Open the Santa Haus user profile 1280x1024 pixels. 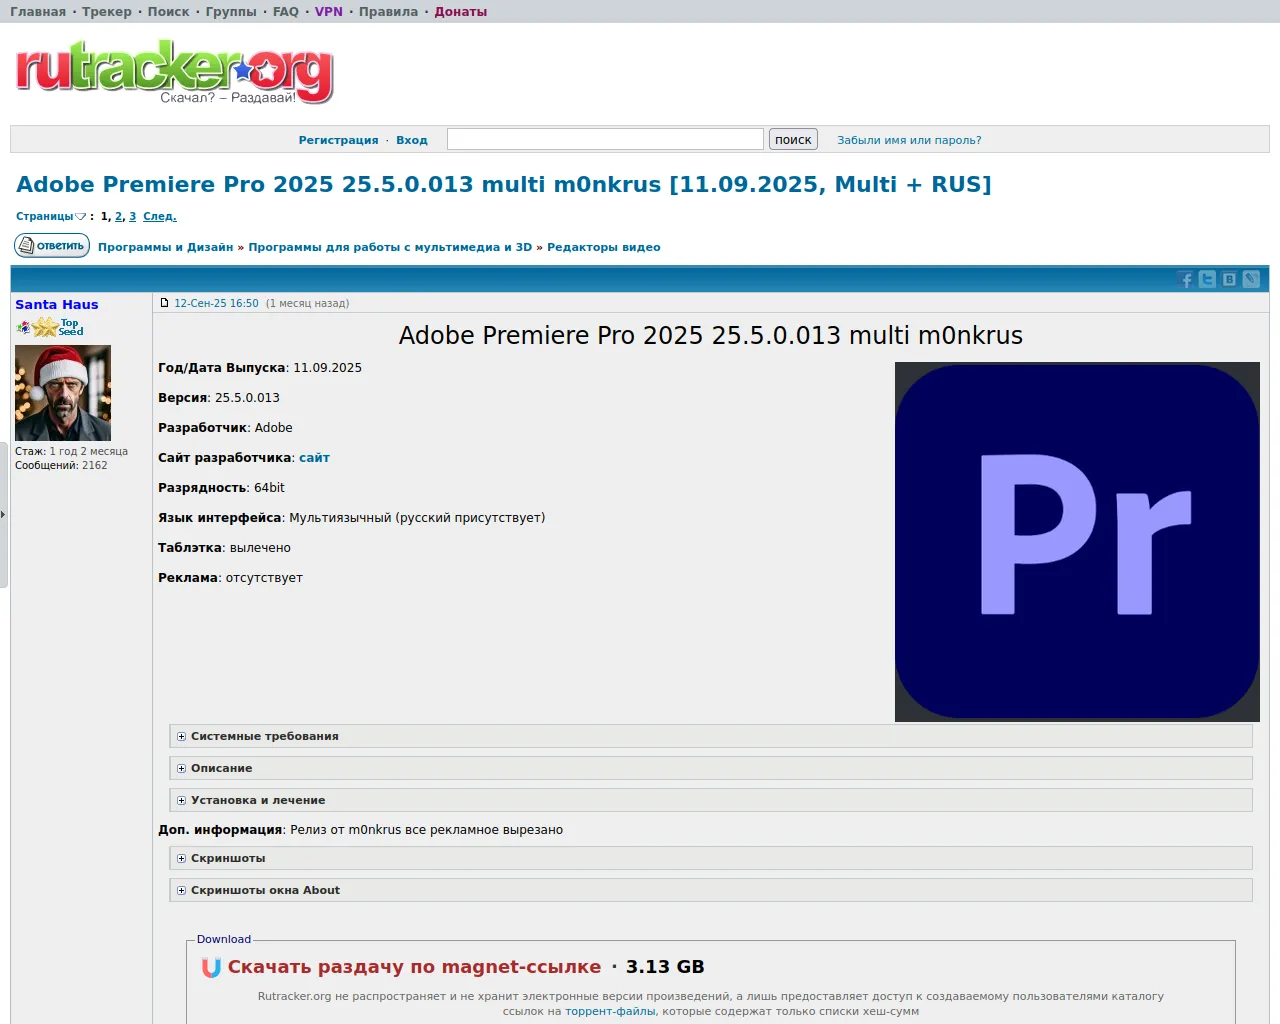[x=57, y=304]
